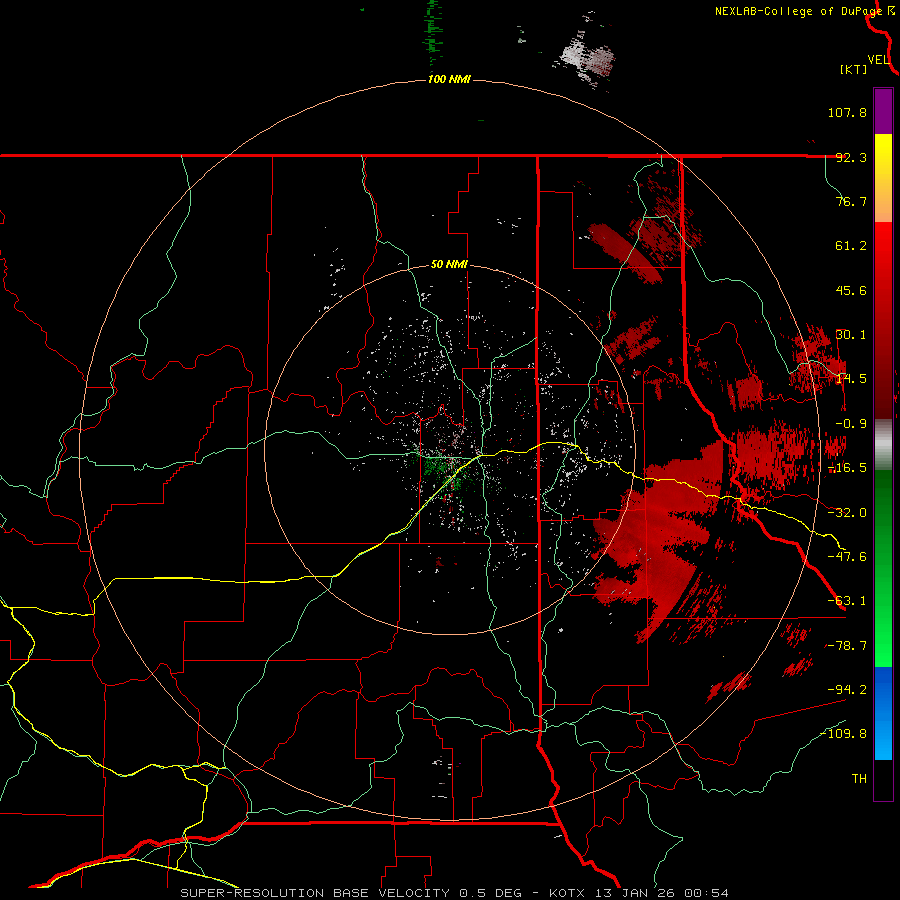Click the yellow-orange segment of color bar
The width and height of the screenshot is (900, 900).
(883, 178)
